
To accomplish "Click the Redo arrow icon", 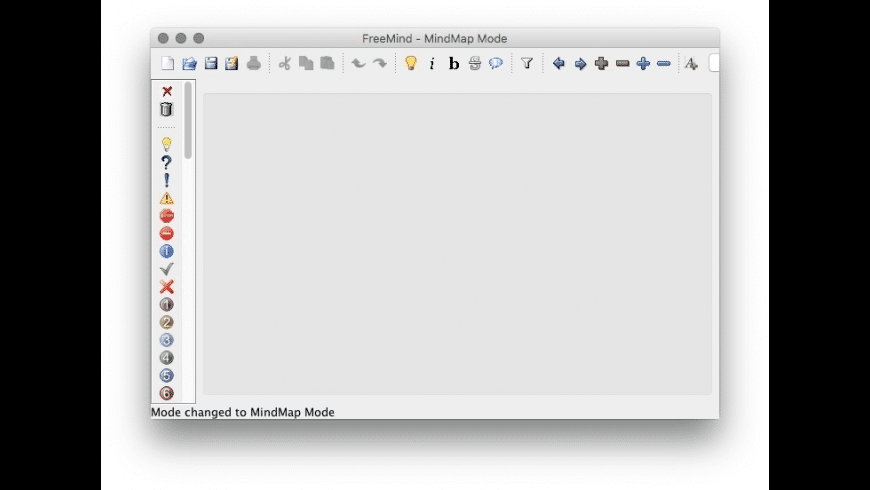I will pyautogui.click(x=380, y=63).
